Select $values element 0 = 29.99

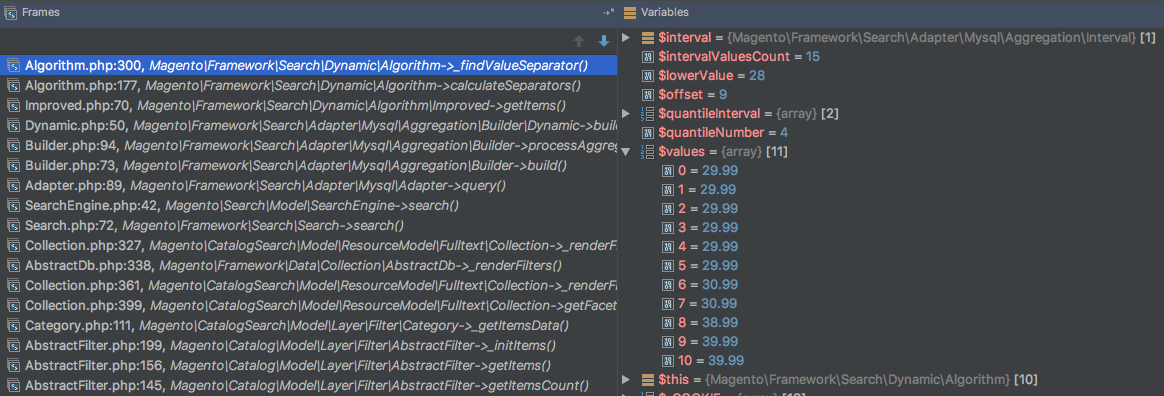[x=891, y=170]
